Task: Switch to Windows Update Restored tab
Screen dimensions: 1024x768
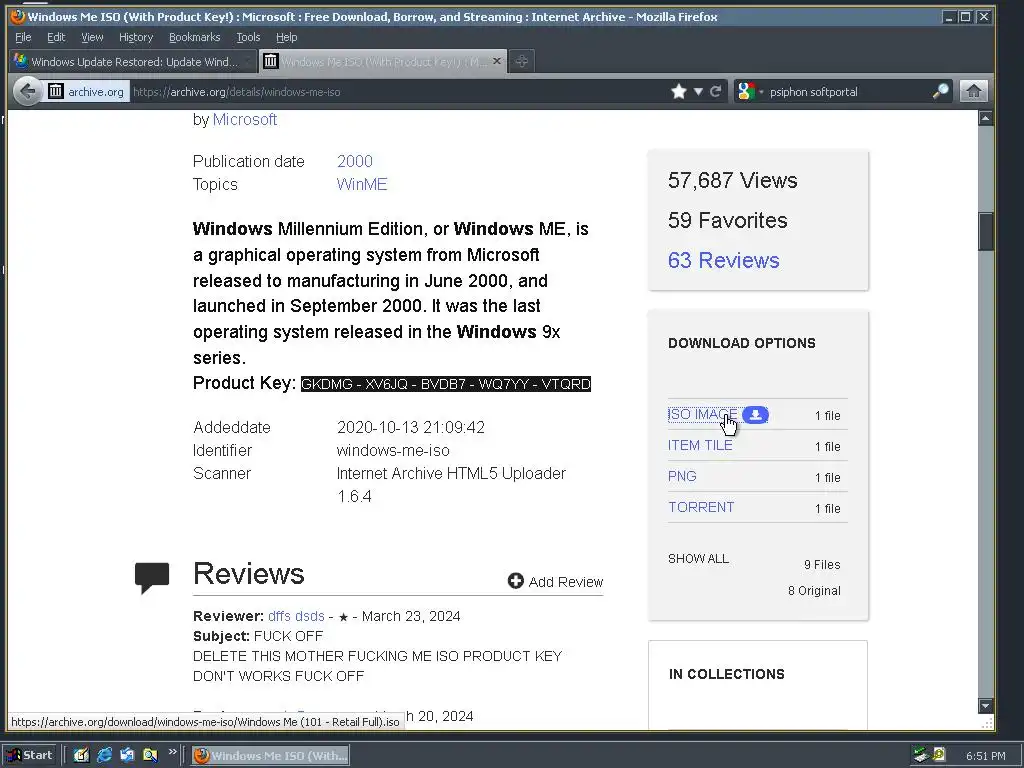Action: tap(133, 61)
